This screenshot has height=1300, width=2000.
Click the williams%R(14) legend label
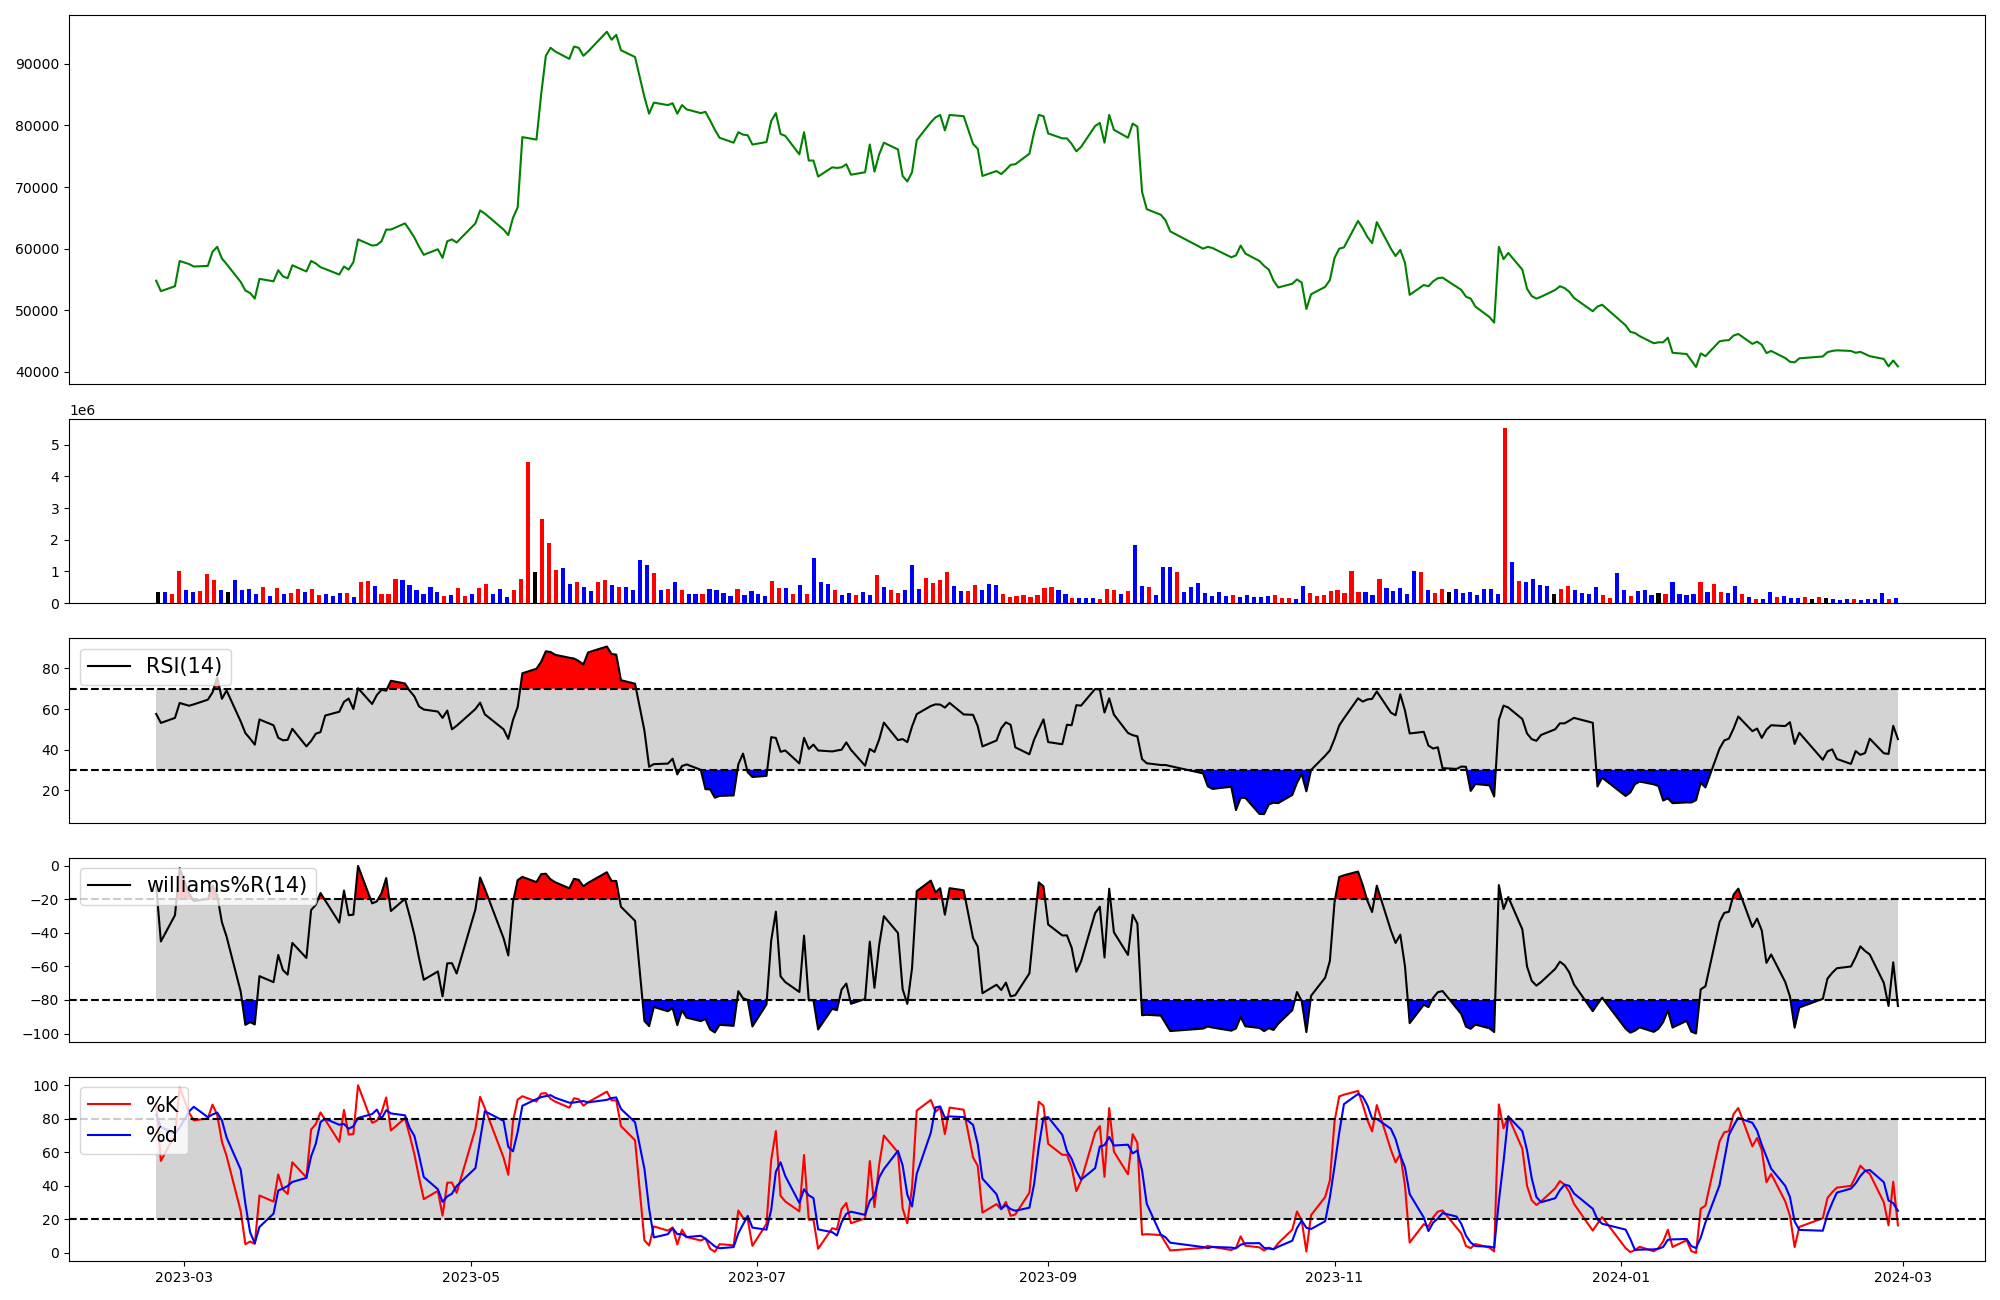coord(226,885)
